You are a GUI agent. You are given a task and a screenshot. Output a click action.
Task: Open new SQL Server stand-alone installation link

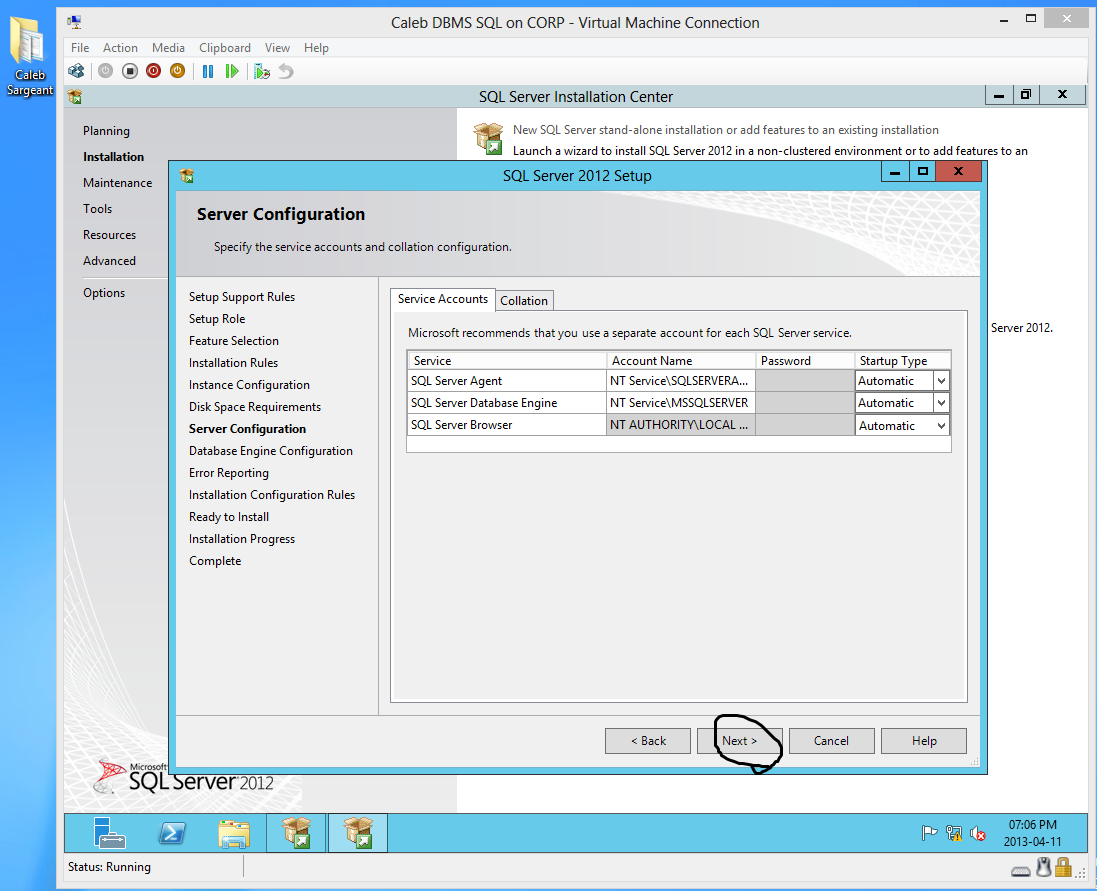[726, 130]
